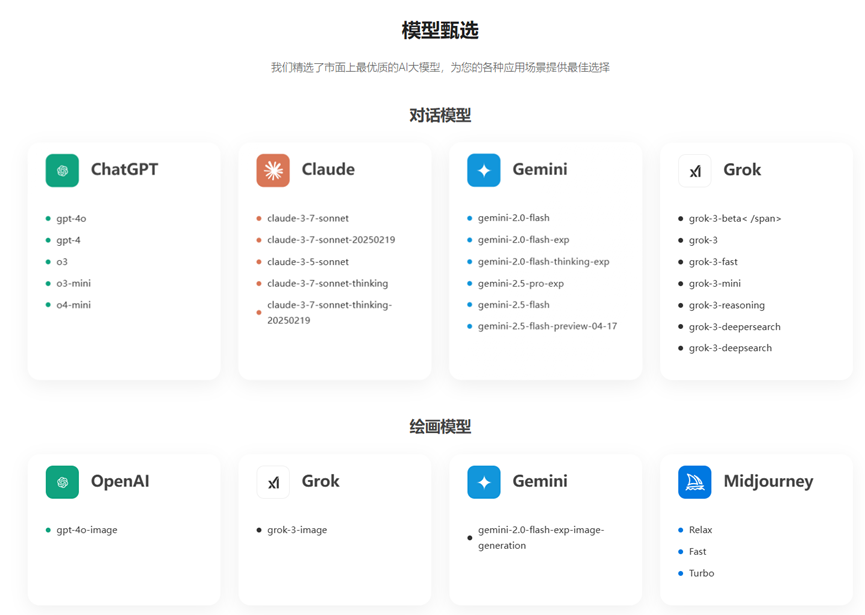This screenshot has height=615, width=865.
Task: Click the ChatGPT card title
Action: pos(125,169)
